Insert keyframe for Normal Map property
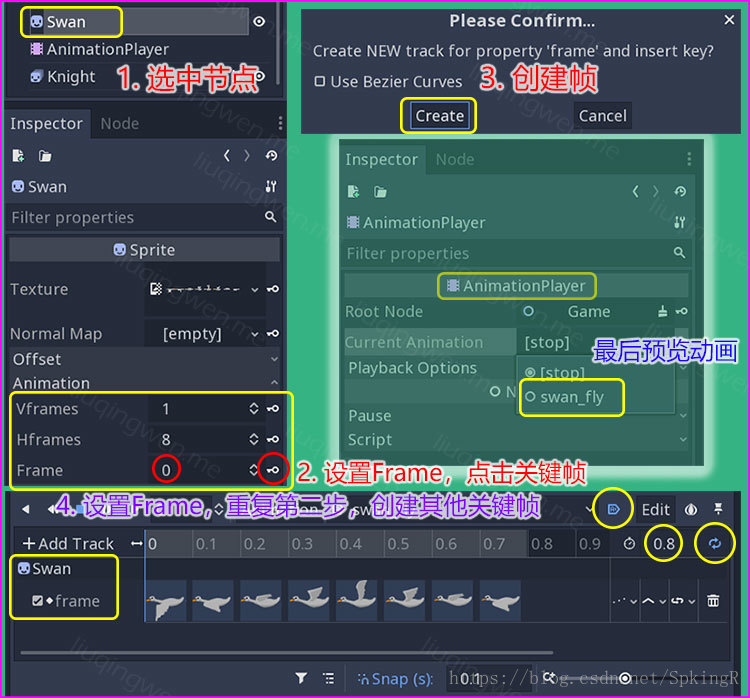The image size is (750, 698). pos(273,333)
